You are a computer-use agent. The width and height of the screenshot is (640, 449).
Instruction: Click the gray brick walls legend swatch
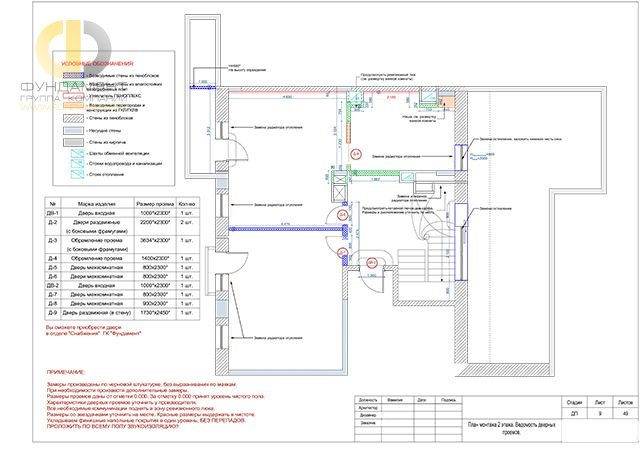73,142
